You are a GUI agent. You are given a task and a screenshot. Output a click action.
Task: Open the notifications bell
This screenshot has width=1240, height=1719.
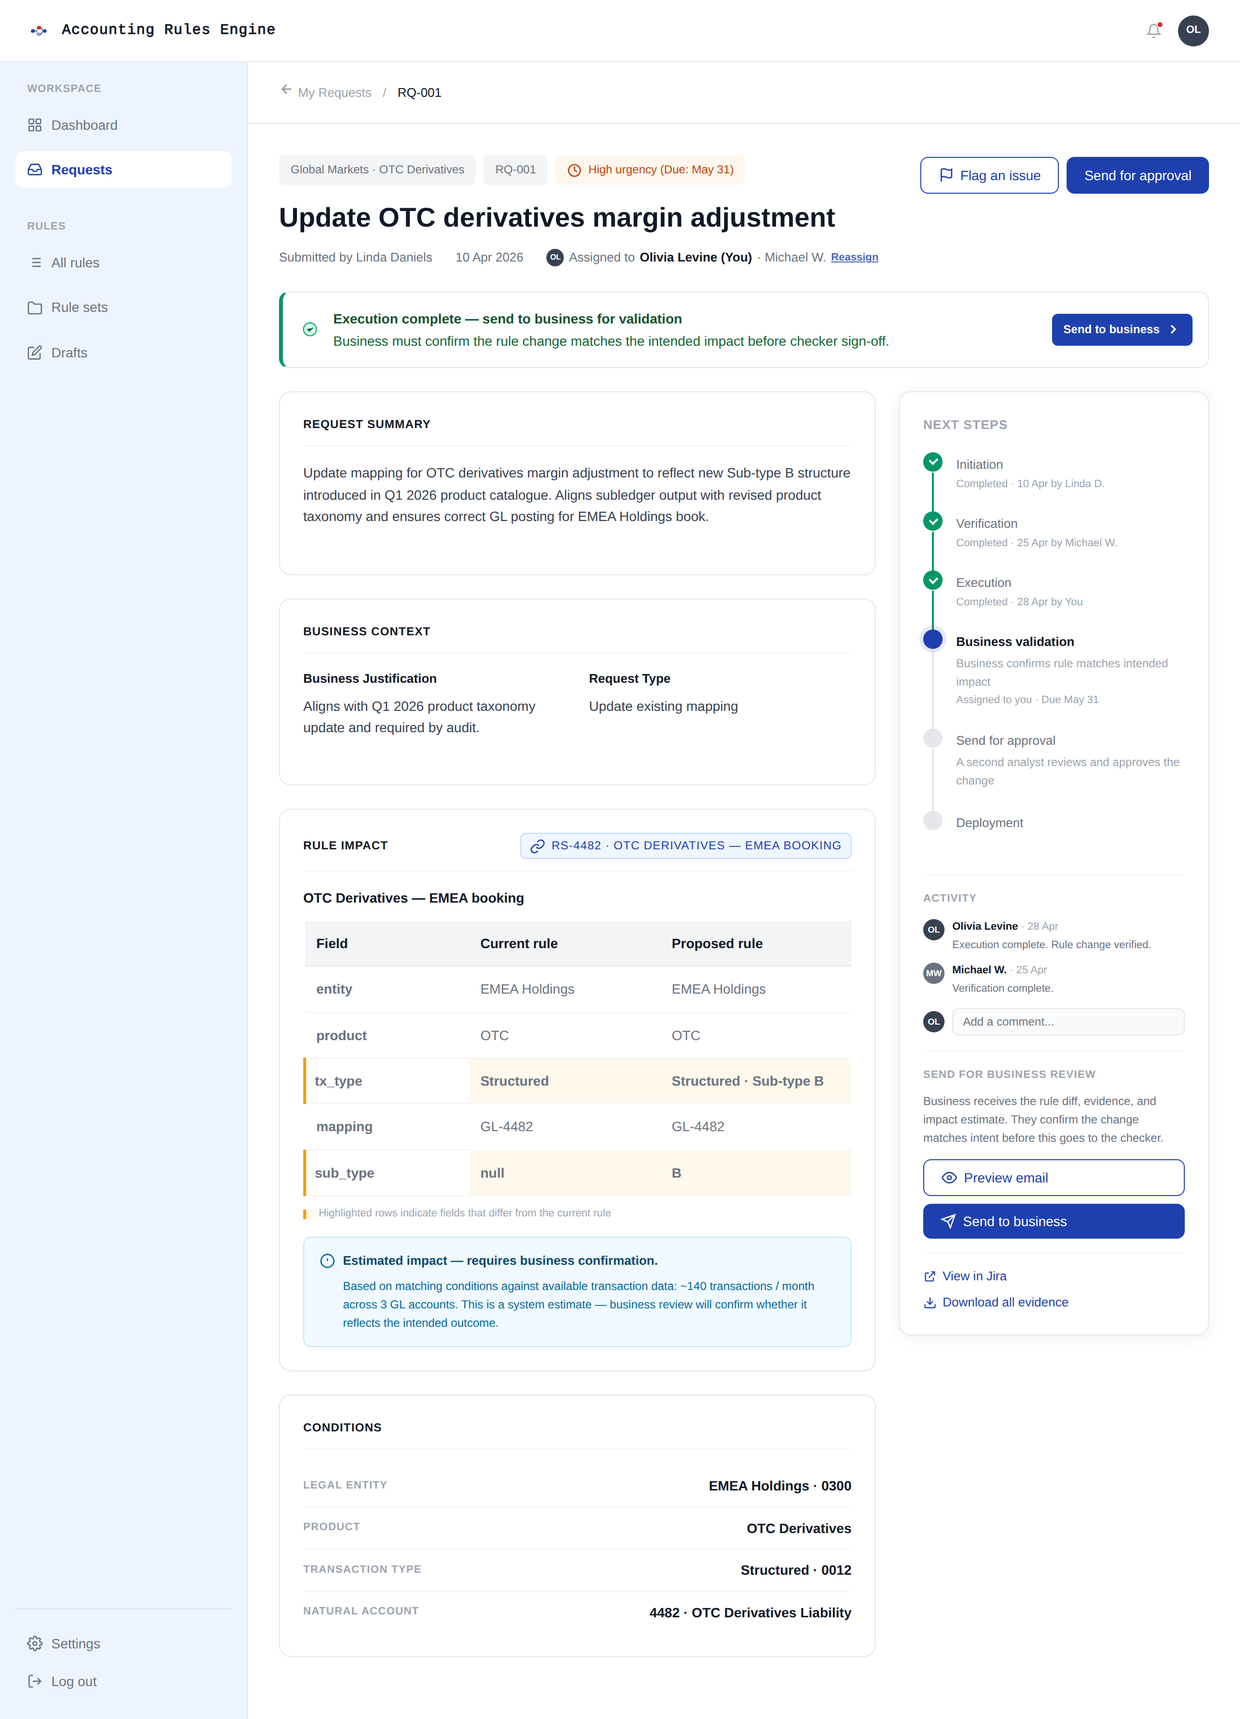pos(1154,31)
